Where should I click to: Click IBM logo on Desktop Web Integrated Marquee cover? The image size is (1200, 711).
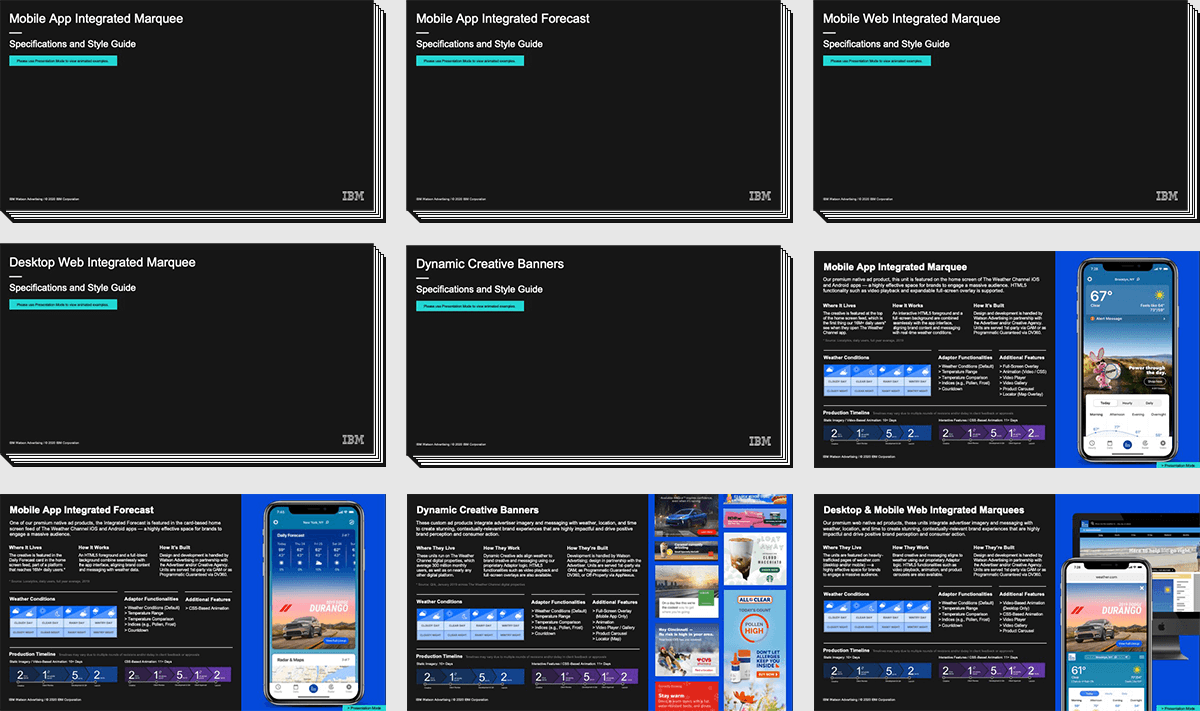click(x=352, y=441)
